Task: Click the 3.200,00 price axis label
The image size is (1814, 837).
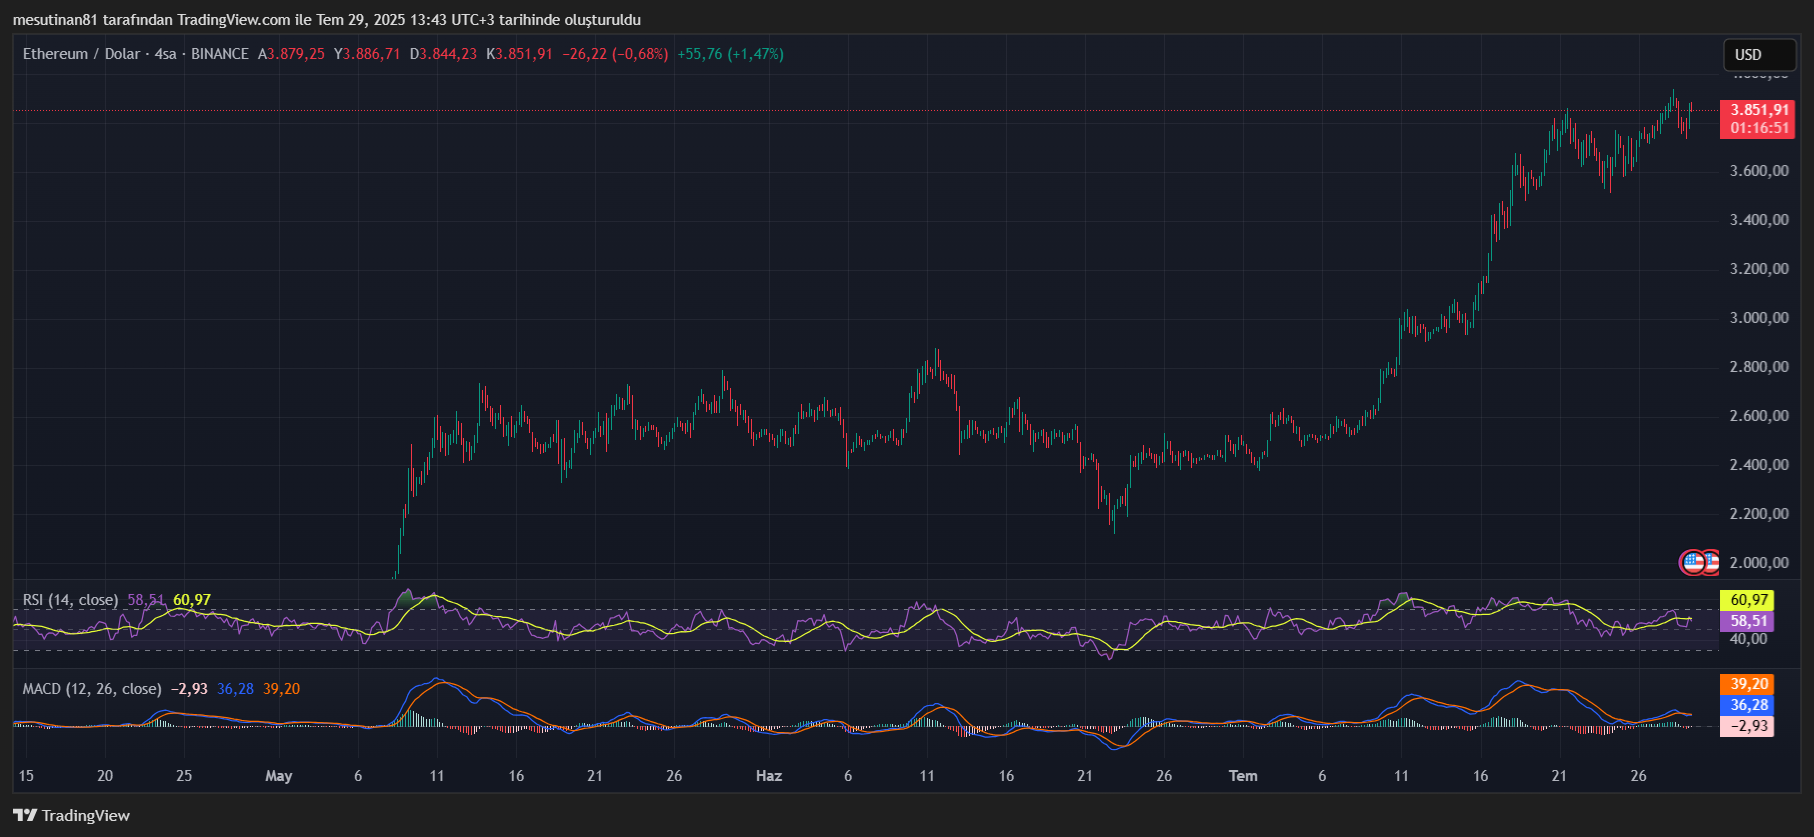Action: point(1759,269)
